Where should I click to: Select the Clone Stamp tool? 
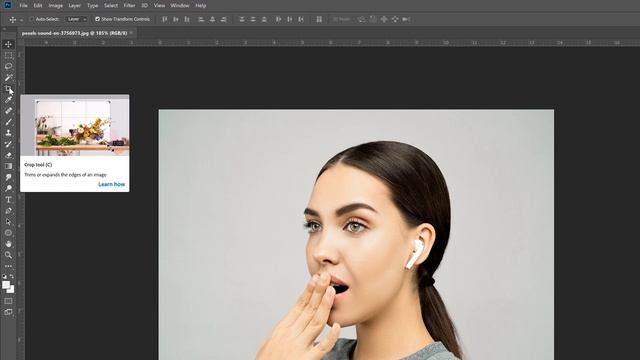click(8, 133)
